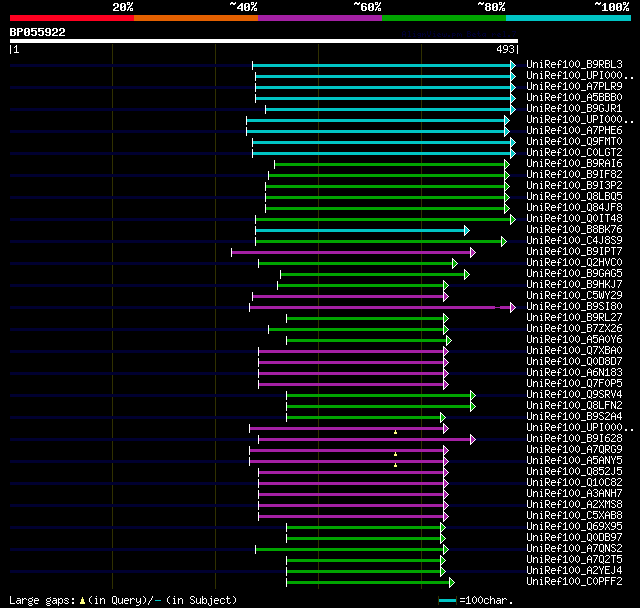Select the UniRef100_B9IF82 label
The image size is (640, 608).
(x=574, y=175)
